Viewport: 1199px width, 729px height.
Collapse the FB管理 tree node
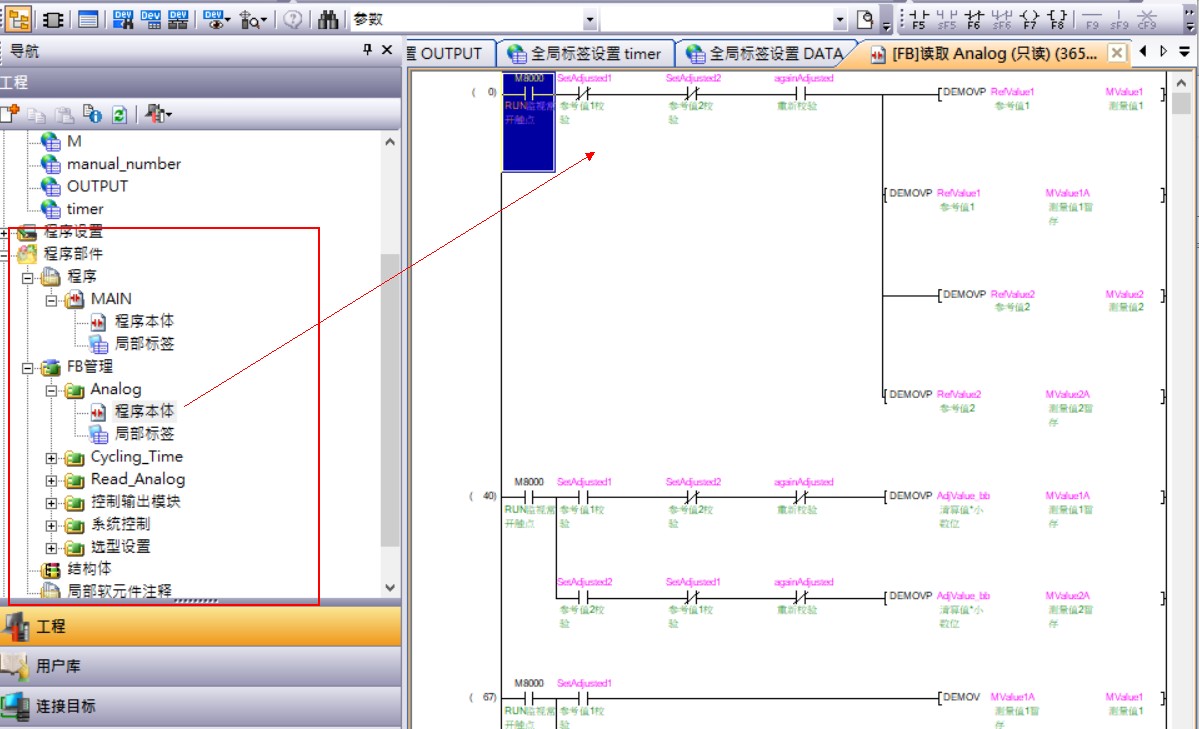tap(28, 367)
